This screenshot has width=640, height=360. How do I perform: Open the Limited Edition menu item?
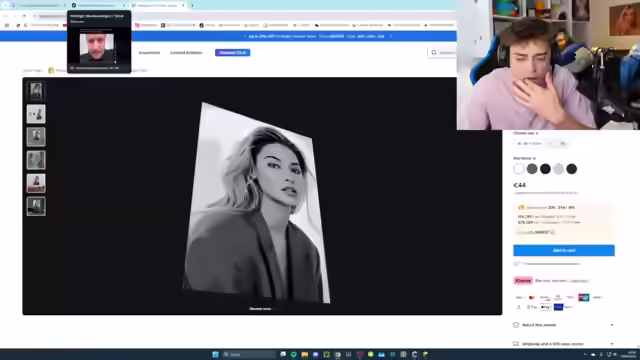point(186,53)
